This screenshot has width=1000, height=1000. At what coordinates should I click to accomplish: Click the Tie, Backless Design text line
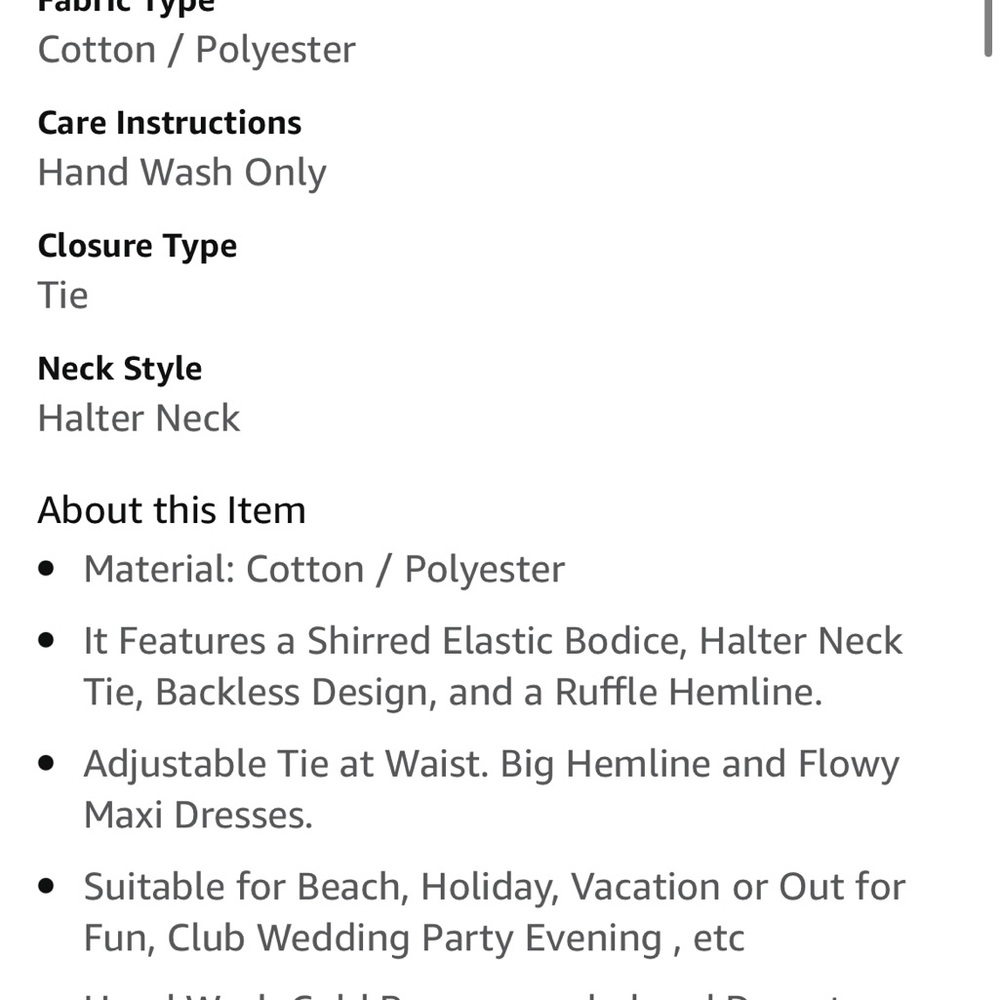tap(452, 692)
